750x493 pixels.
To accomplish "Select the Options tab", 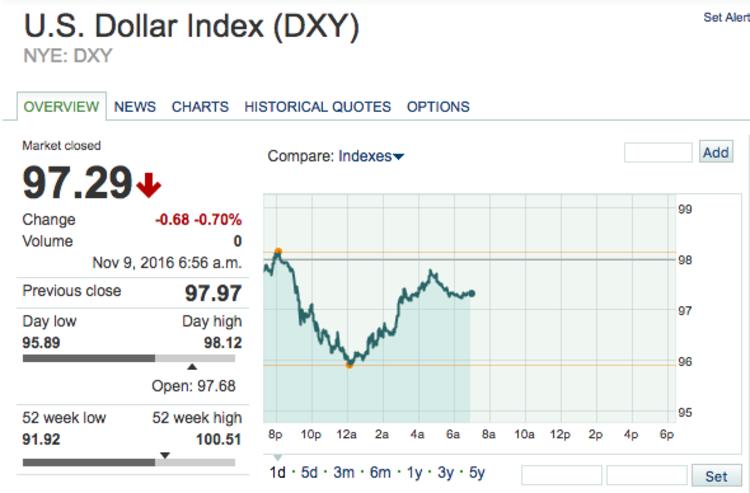I will coord(438,107).
